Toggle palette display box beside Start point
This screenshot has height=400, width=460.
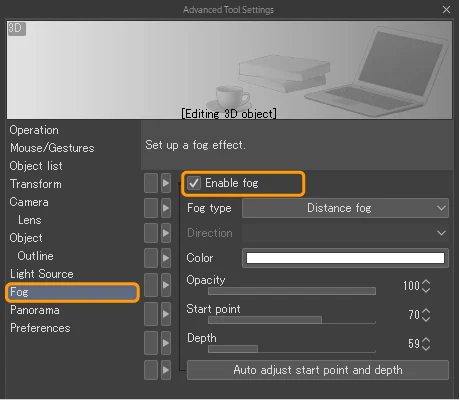[151, 314]
